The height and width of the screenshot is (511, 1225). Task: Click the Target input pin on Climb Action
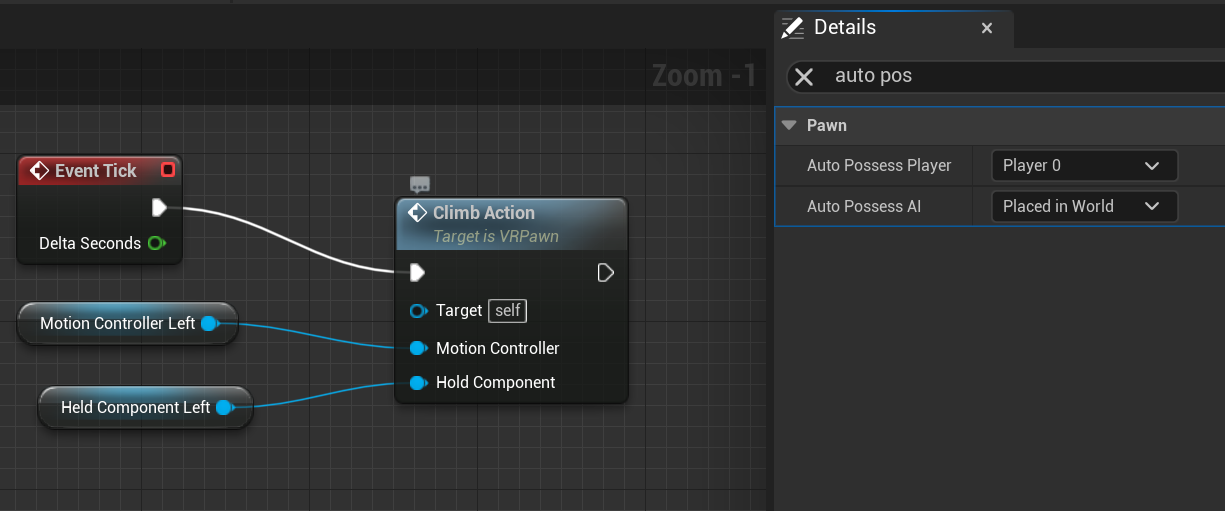click(418, 311)
